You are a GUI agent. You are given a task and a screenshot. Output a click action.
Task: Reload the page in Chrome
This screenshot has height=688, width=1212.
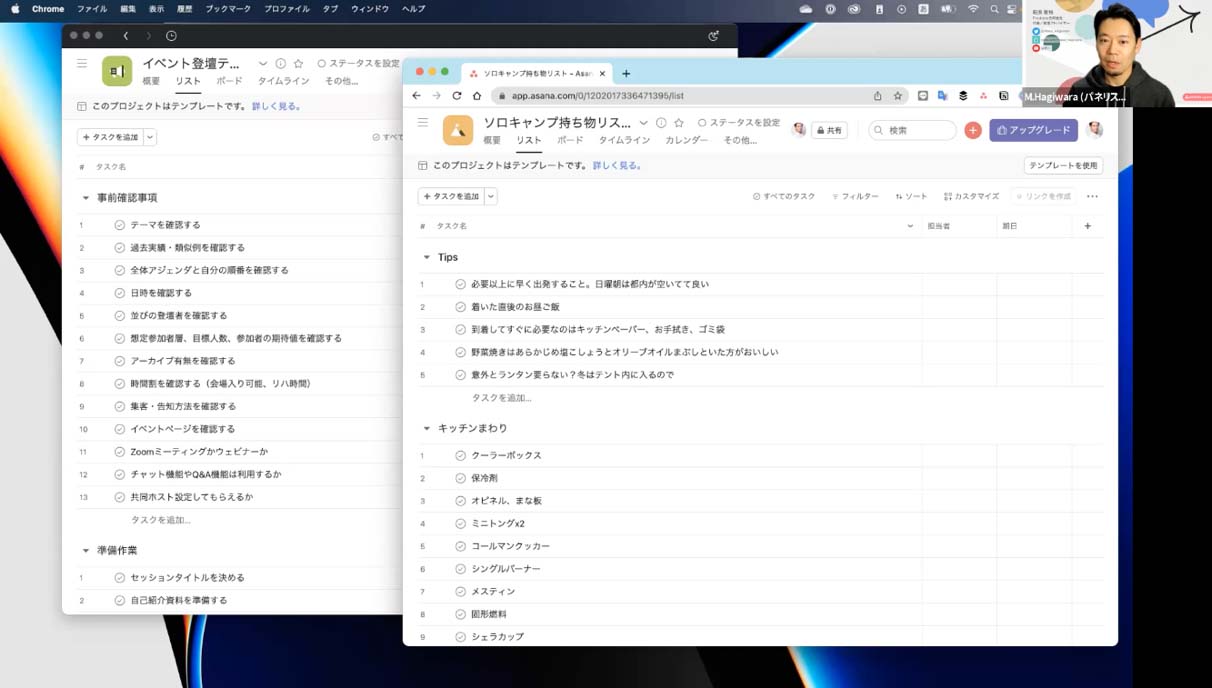457,96
